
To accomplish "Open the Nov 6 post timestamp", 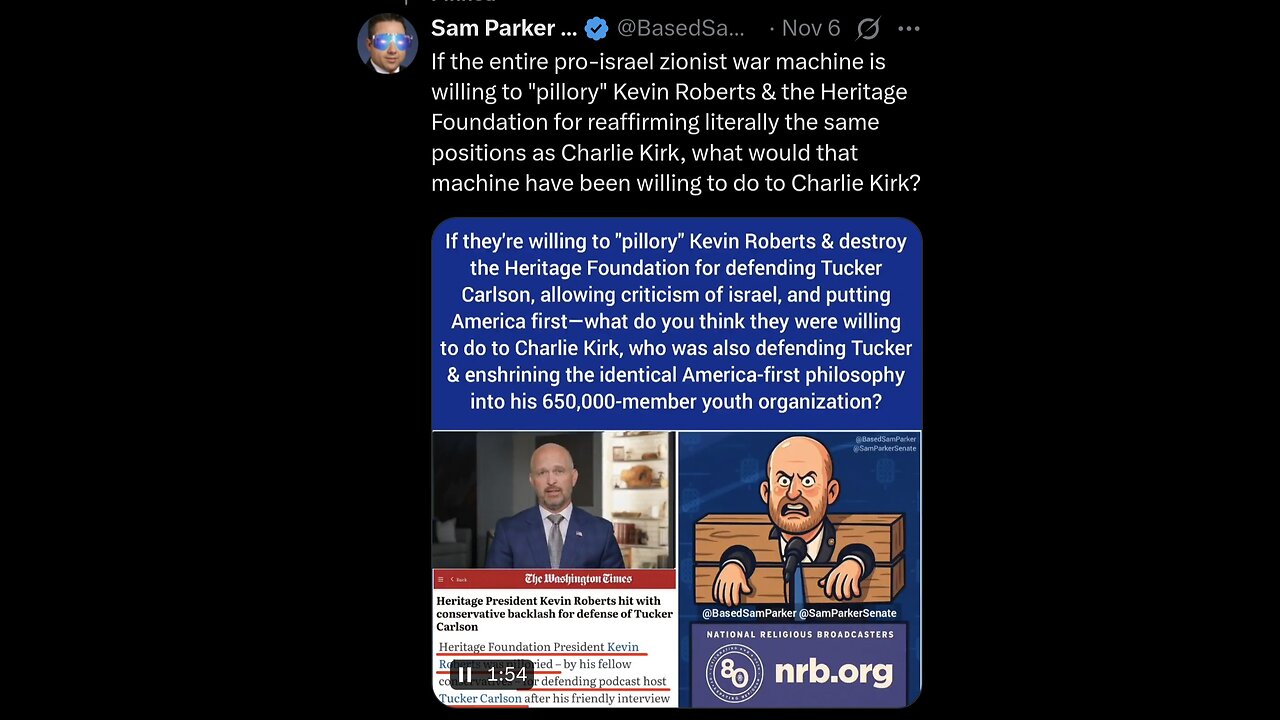I will click(x=811, y=28).
